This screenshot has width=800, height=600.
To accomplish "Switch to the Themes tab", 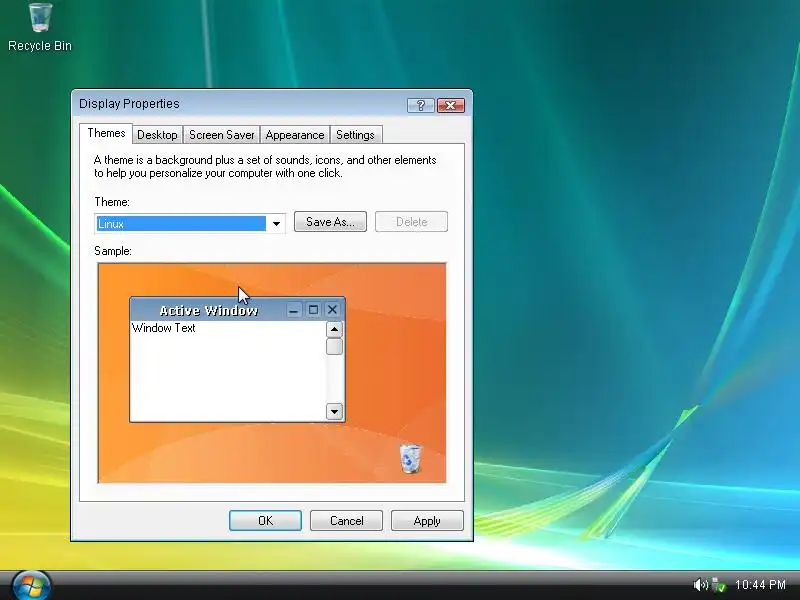I will [106, 133].
